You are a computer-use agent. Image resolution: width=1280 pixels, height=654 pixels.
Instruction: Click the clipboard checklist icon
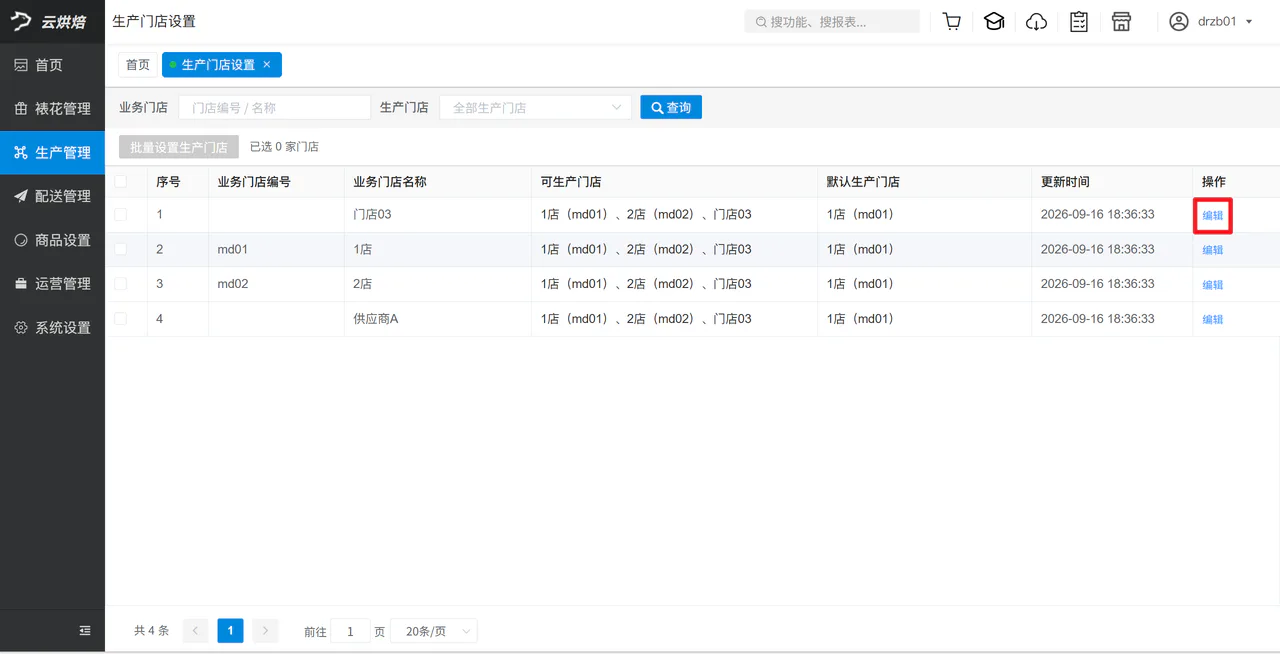pos(1079,21)
